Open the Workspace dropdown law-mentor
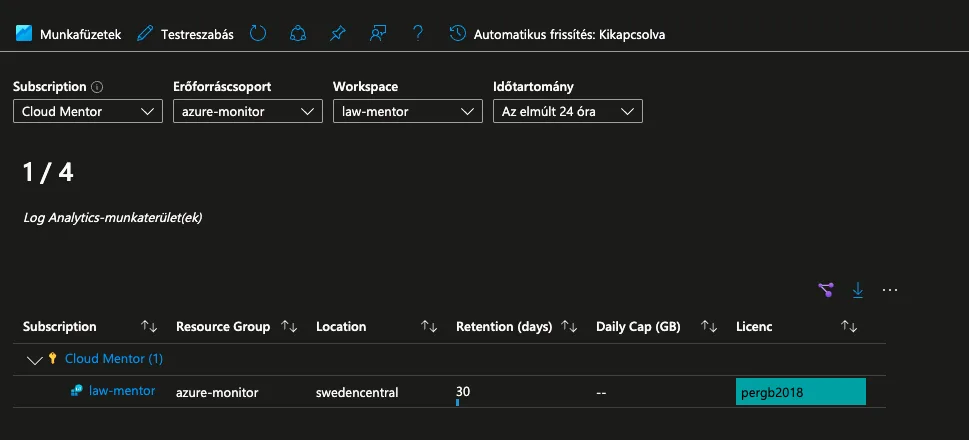The width and height of the screenshot is (969, 440). click(407, 111)
